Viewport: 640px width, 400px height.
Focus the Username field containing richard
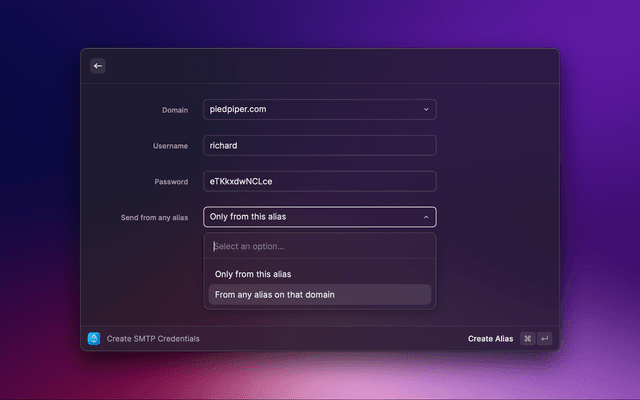pyautogui.click(x=319, y=146)
